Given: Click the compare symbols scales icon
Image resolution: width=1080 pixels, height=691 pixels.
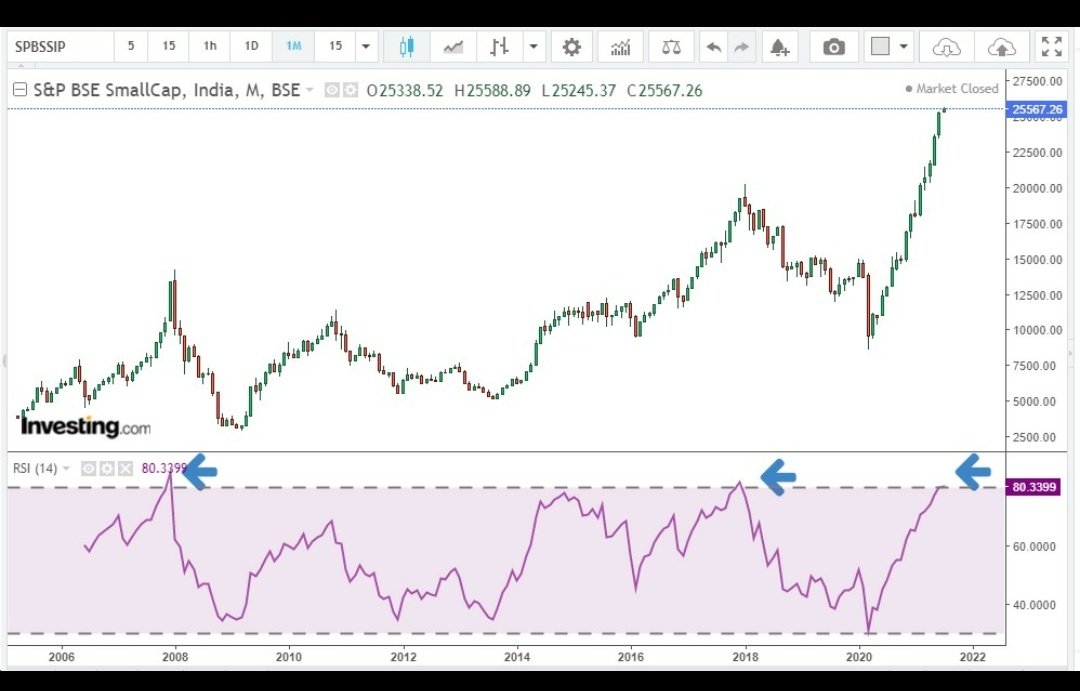Looking at the screenshot, I should point(671,47).
